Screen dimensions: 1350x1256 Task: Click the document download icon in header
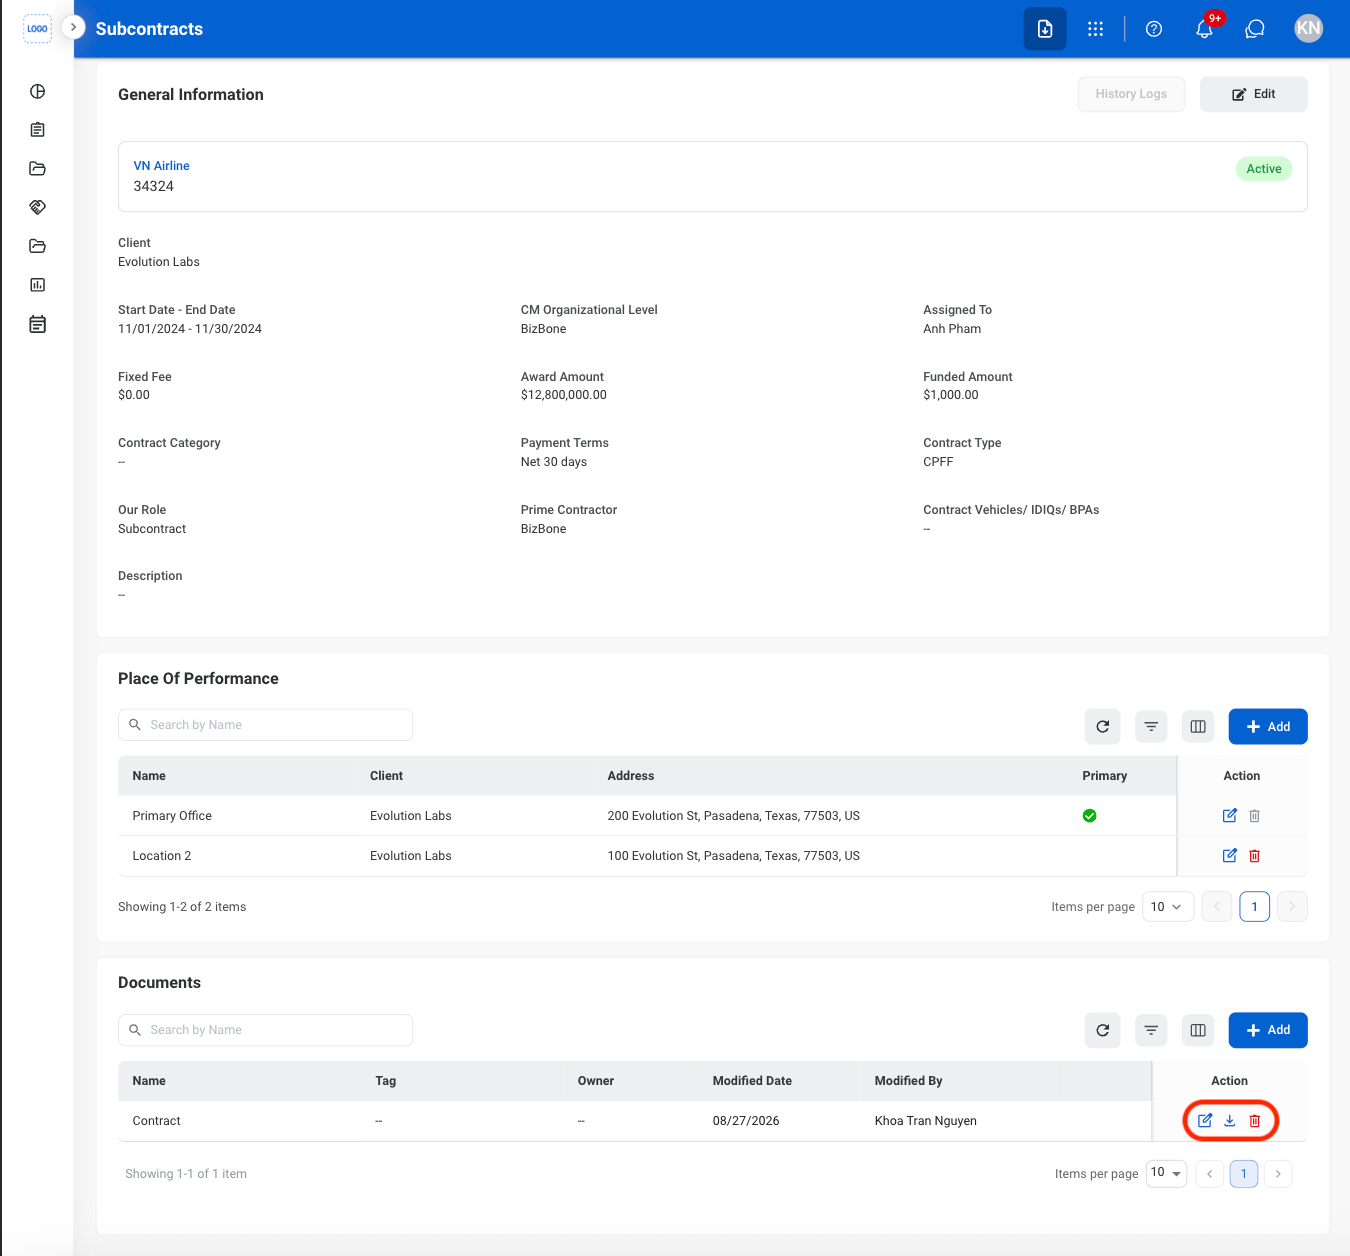[x=1045, y=29]
